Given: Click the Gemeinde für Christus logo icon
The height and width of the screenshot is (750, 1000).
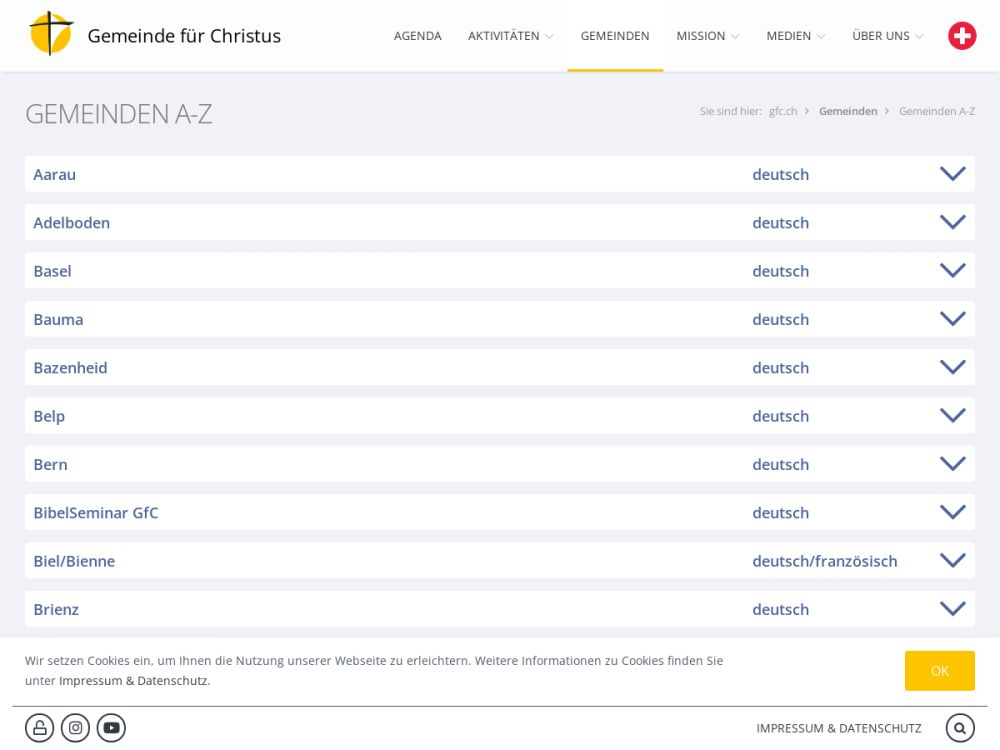Looking at the screenshot, I should pos(51,35).
